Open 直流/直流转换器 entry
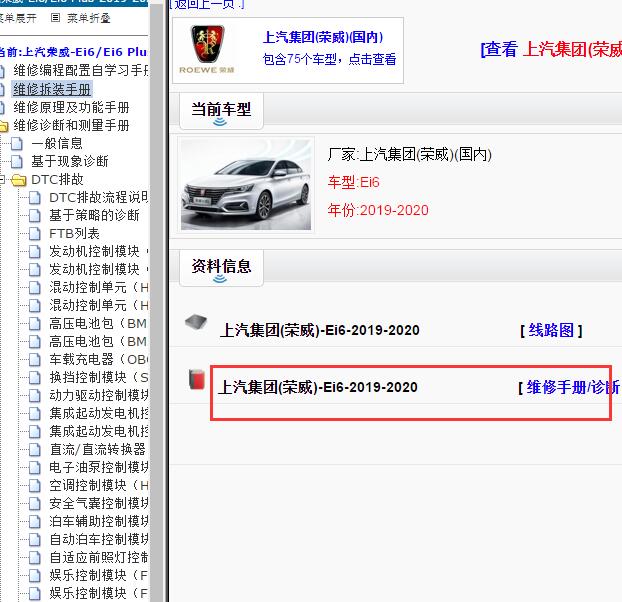 98,449
